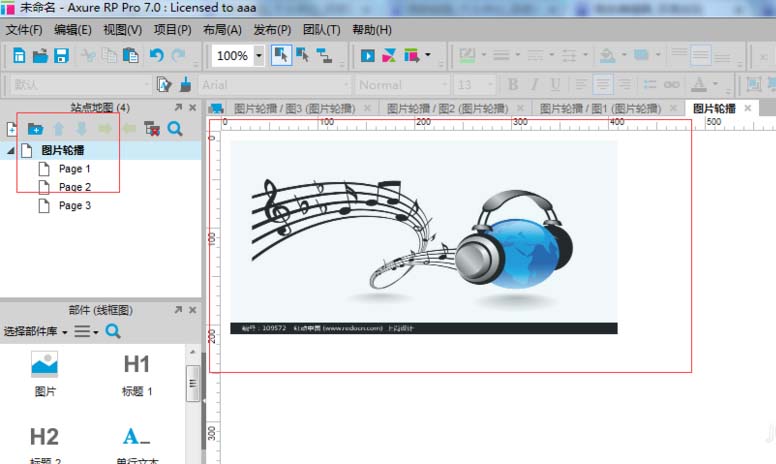Create a new file from the toolbar
Image resolution: width=776 pixels, height=464 pixels.
(x=19, y=55)
